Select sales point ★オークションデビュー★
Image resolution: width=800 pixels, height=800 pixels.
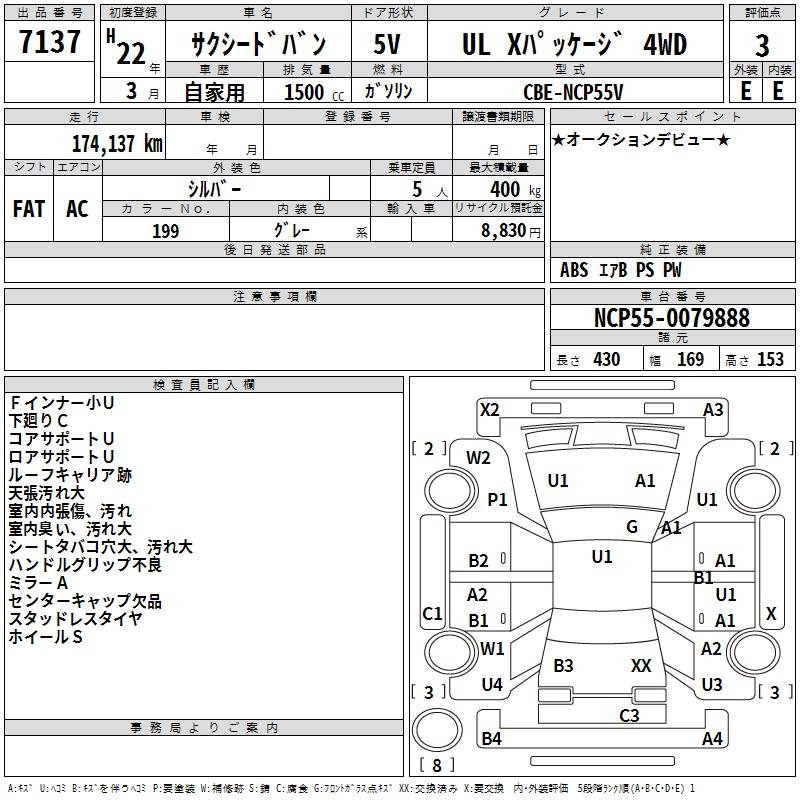(641, 139)
